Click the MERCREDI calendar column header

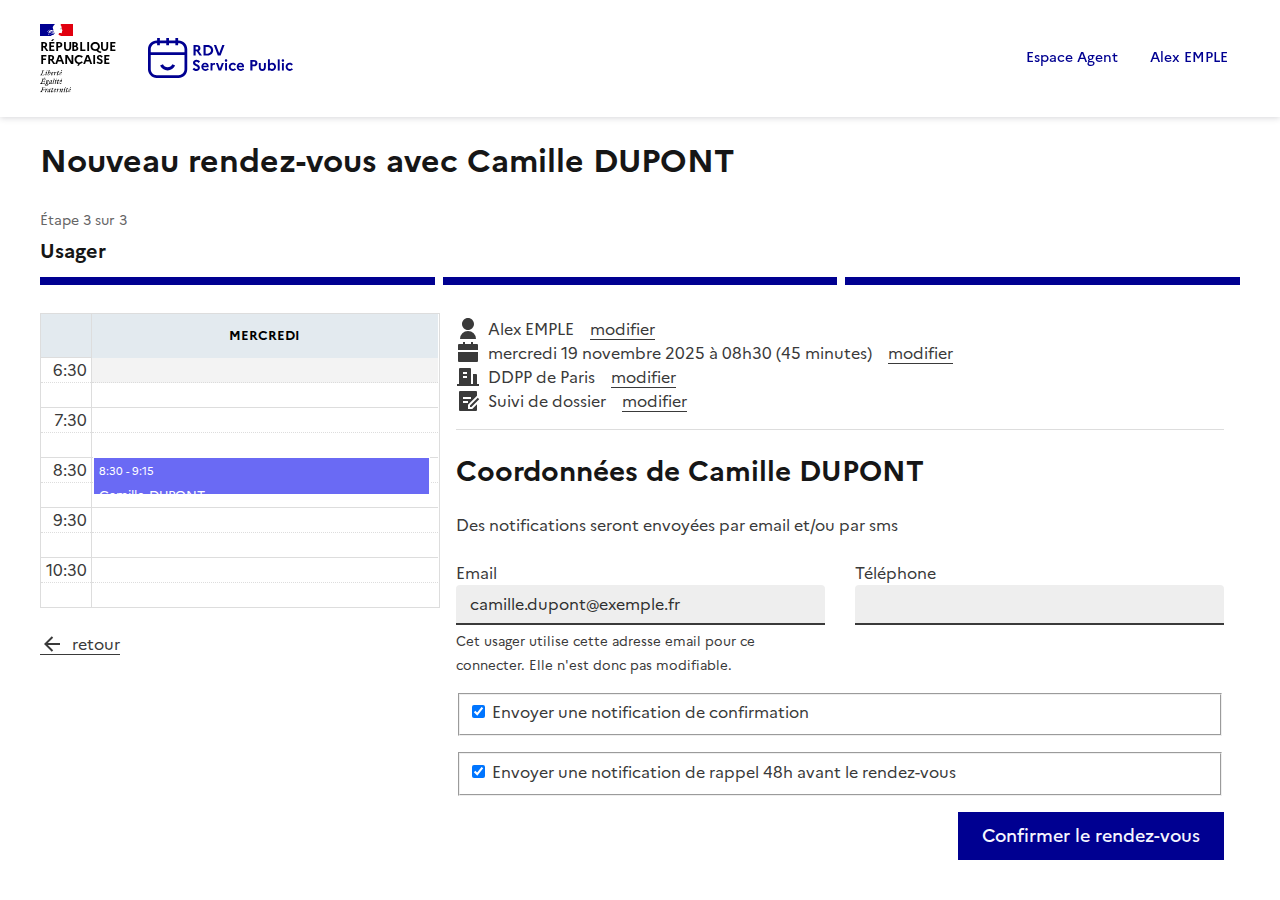point(264,335)
